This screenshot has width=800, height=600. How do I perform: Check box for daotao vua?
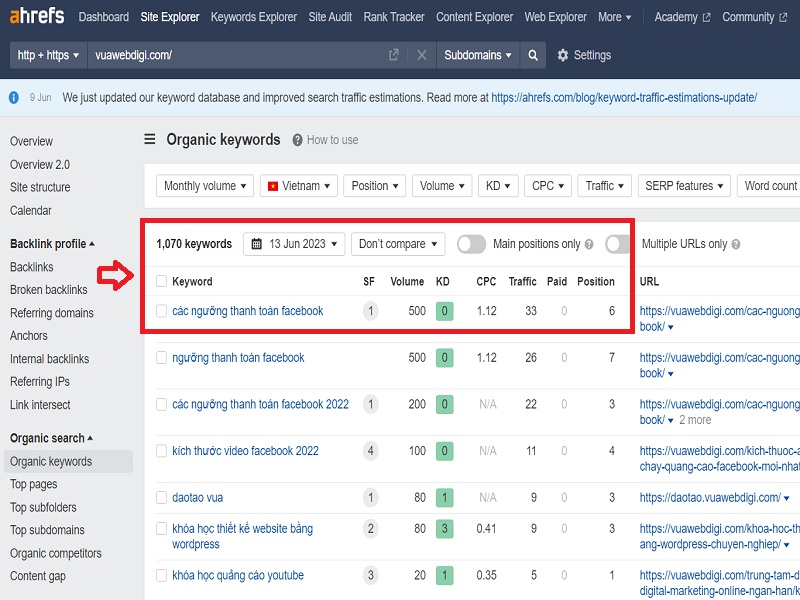click(161, 497)
